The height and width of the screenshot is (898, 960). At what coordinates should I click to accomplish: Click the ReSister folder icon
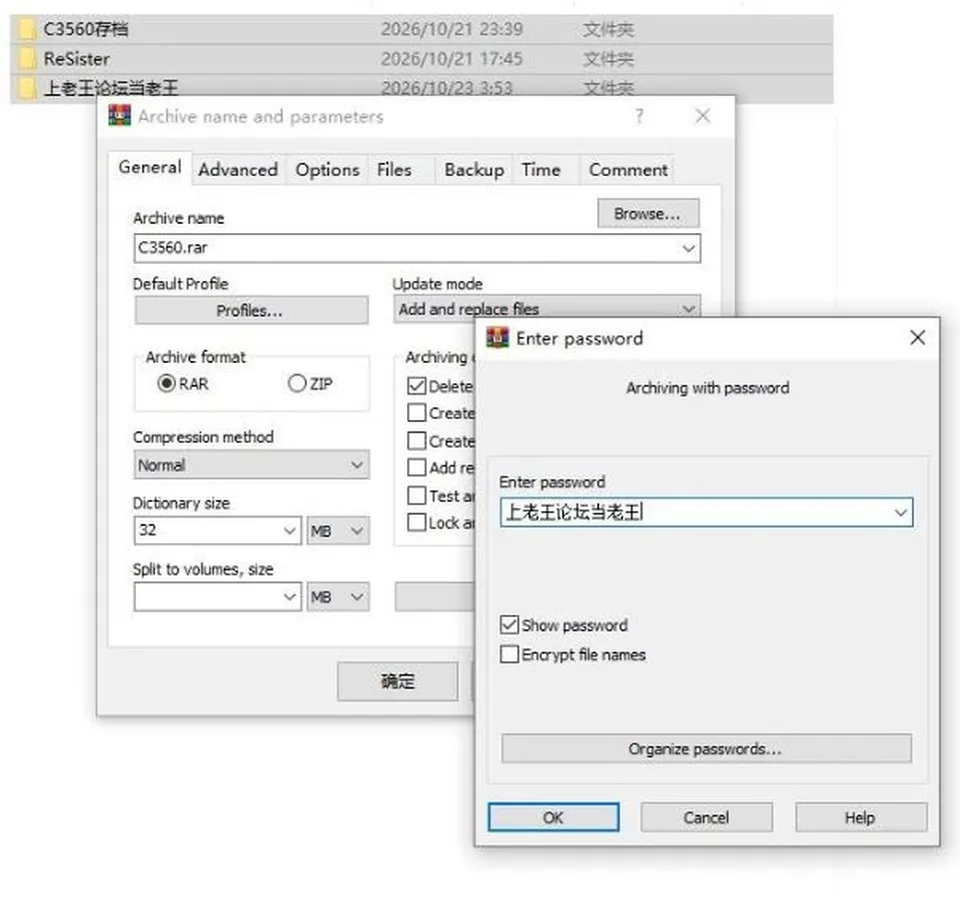[x=26, y=59]
